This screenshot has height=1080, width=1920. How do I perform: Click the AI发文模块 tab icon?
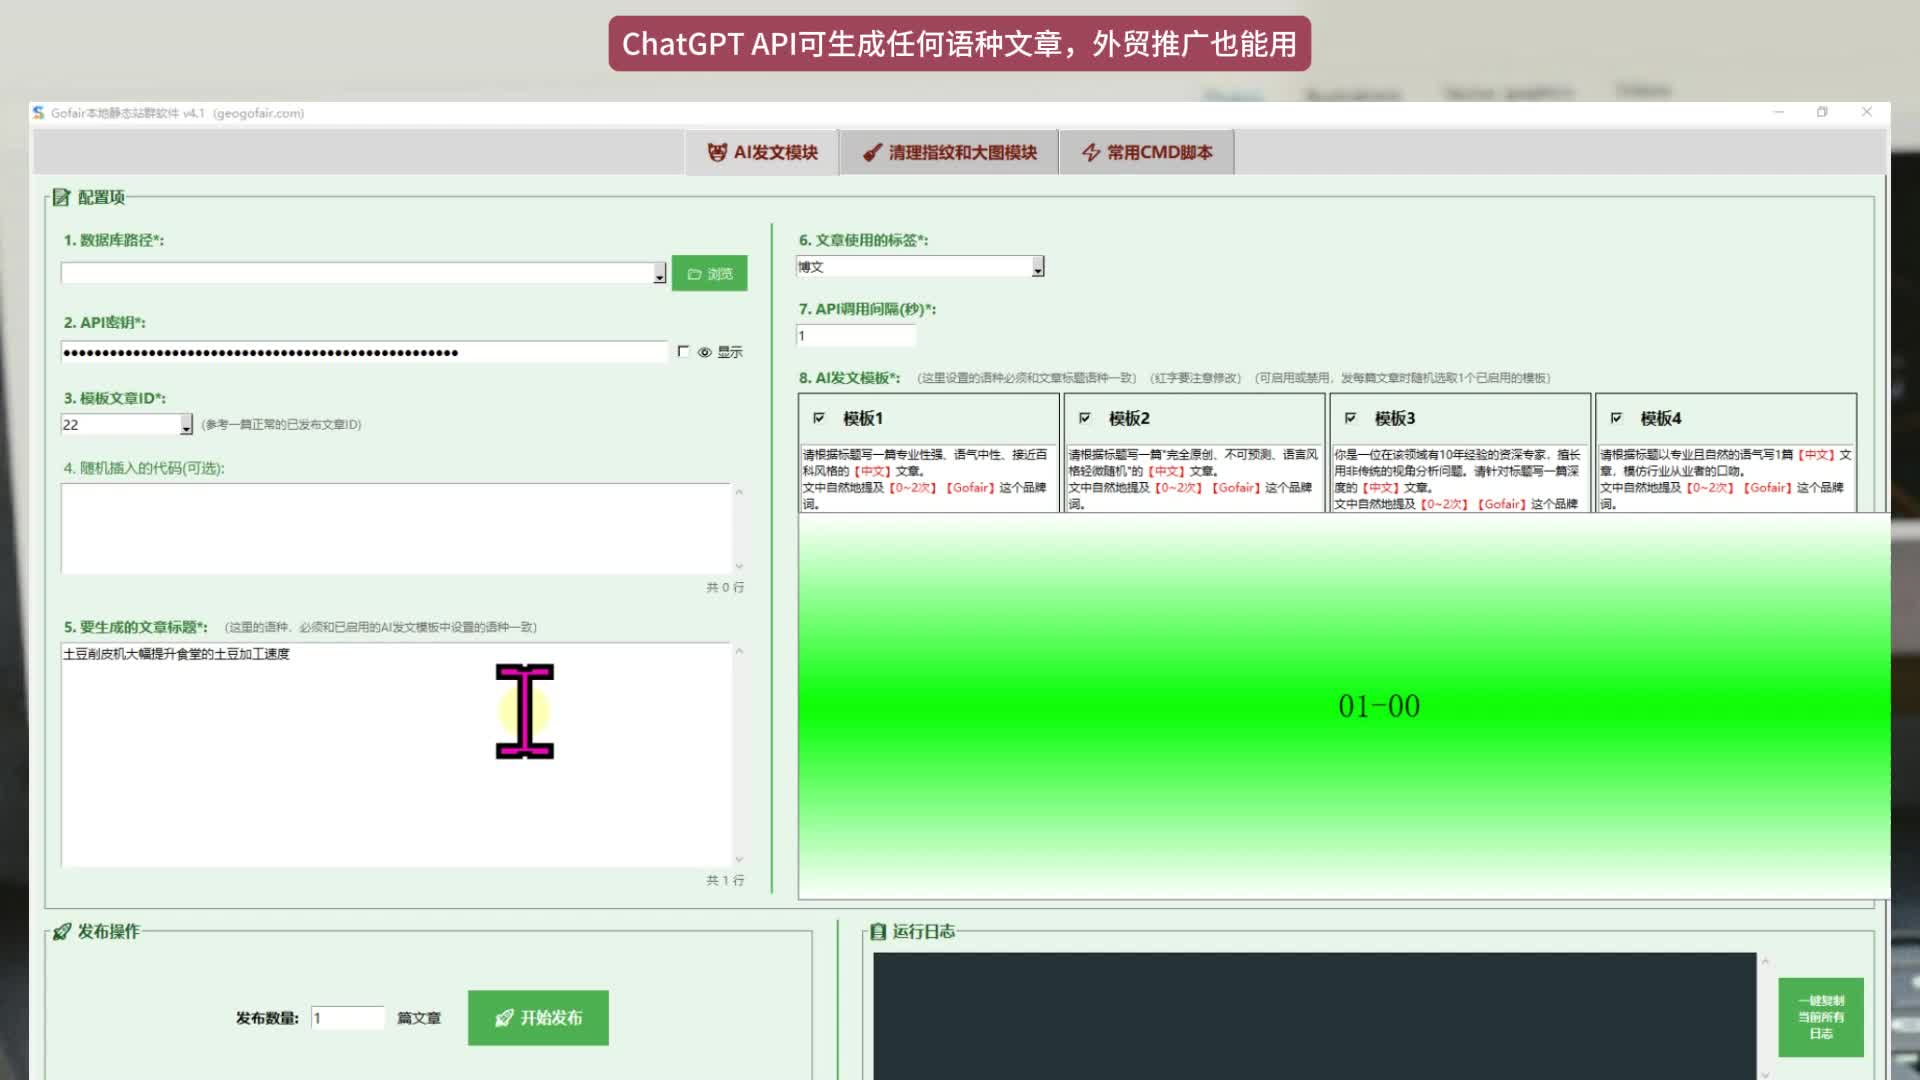(716, 152)
